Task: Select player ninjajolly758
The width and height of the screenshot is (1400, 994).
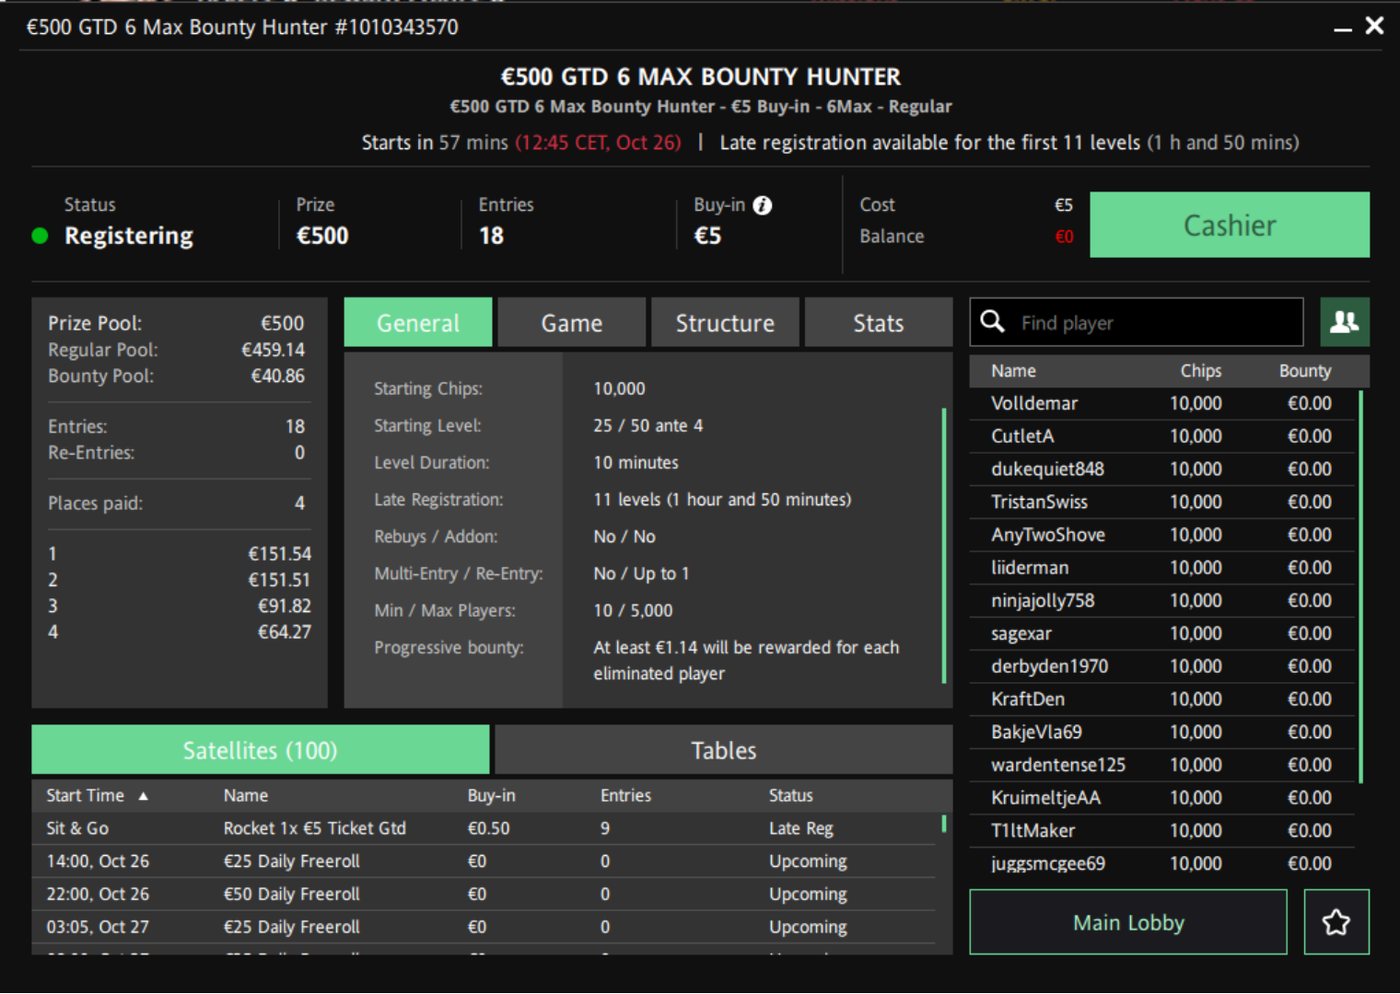Action: tap(1163, 600)
